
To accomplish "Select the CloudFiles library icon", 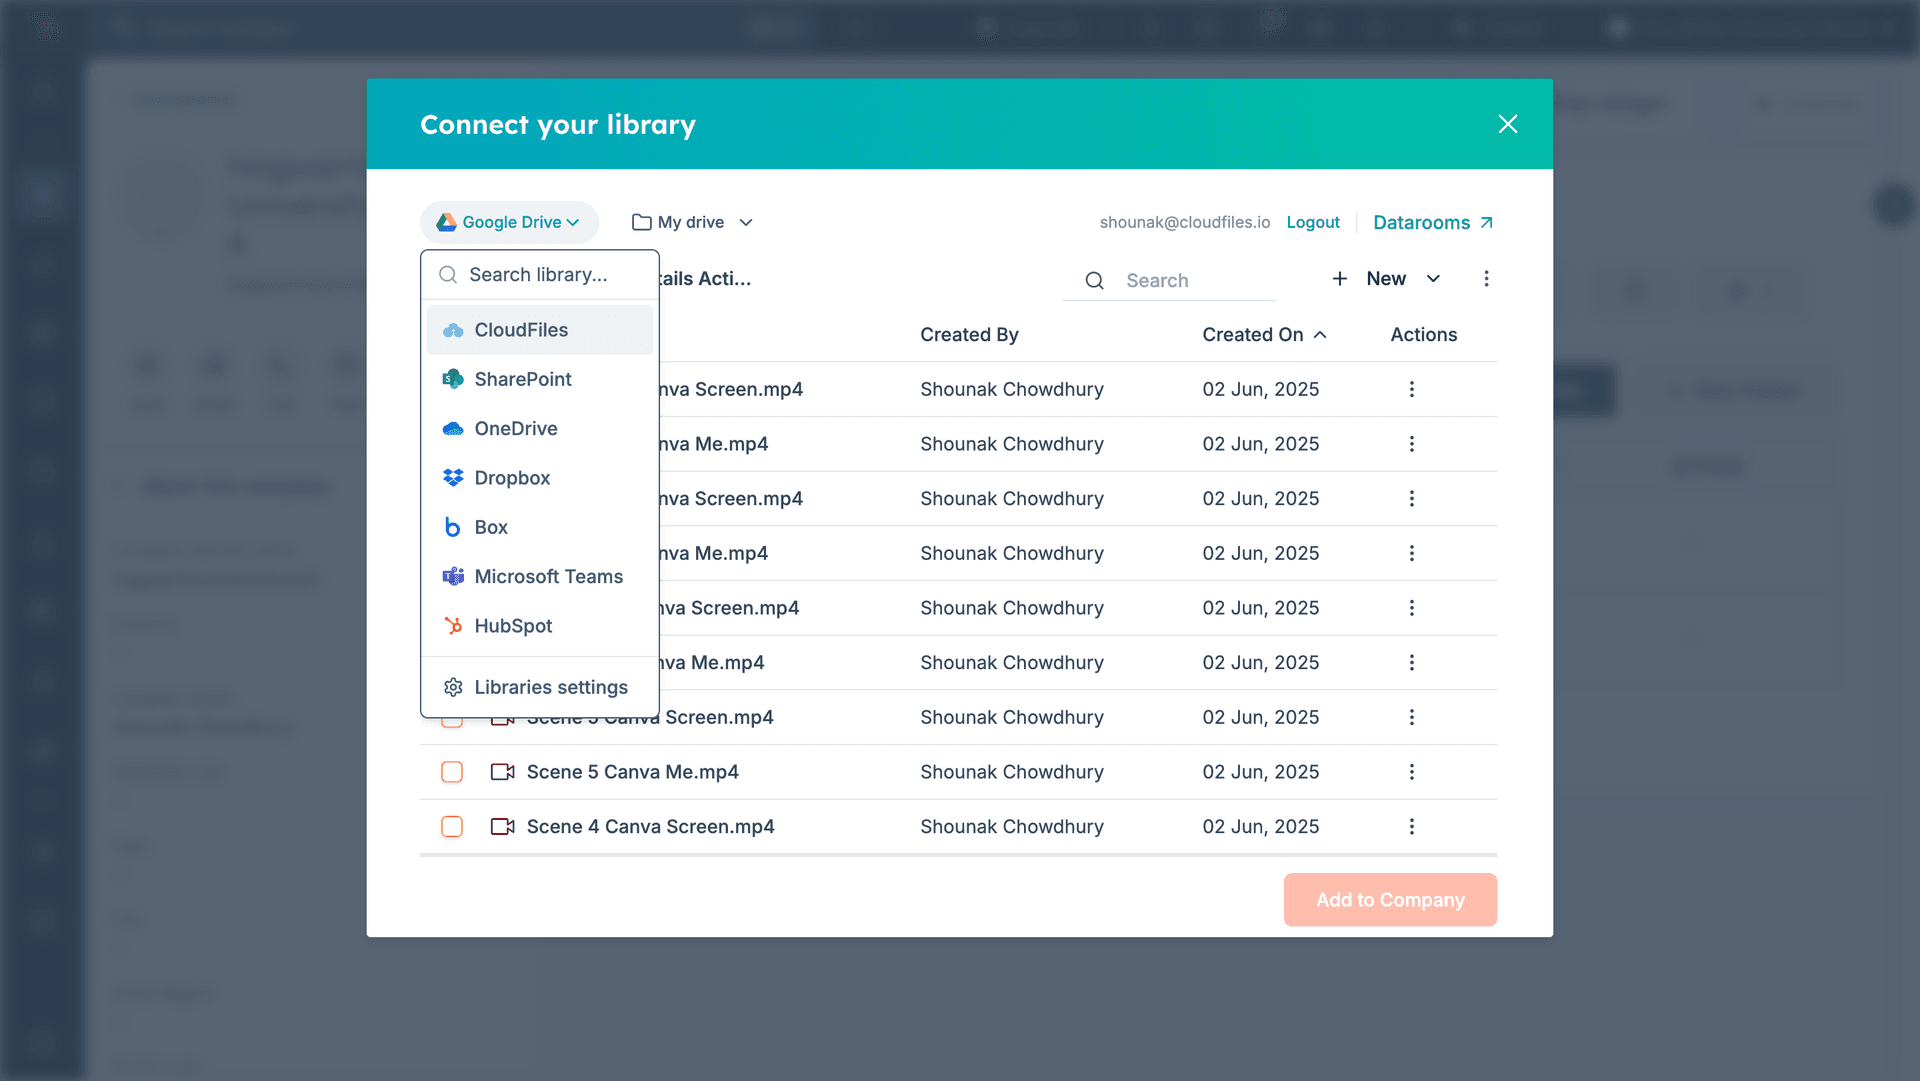I will click(452, 329).
